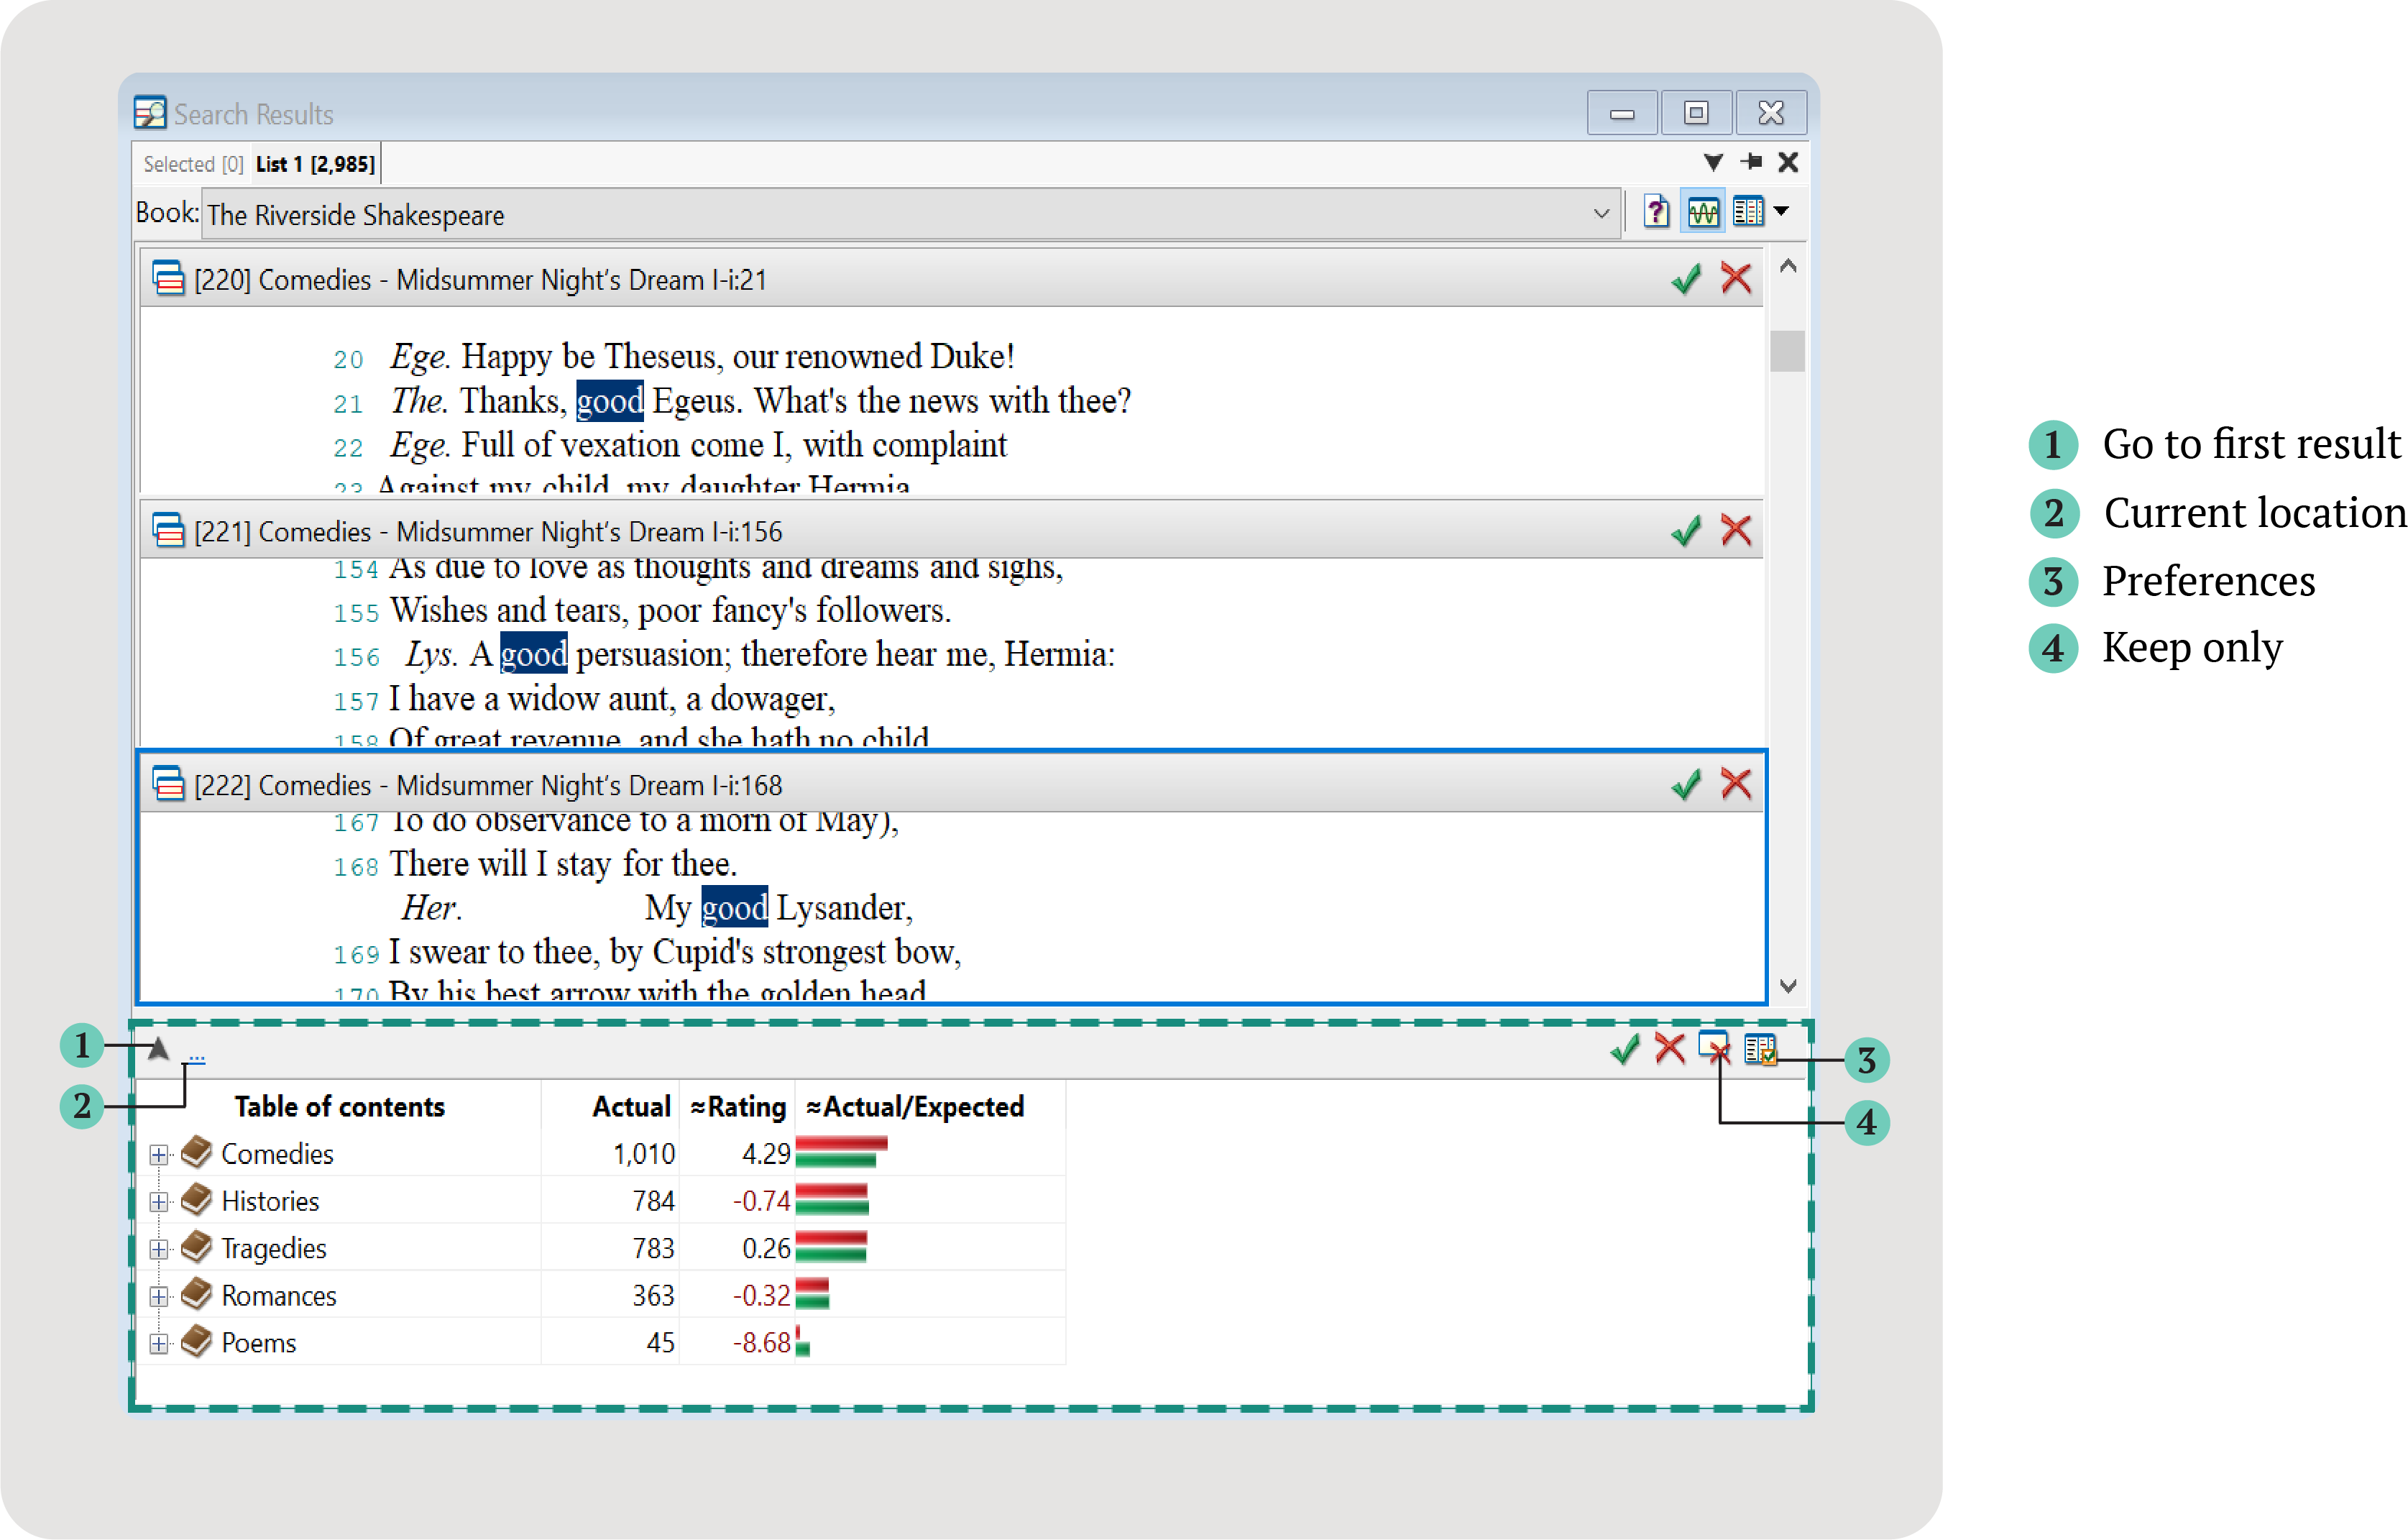Switch to the Selected [0] tab
The image size is (2408, 1540).
(x=193, y=164)
